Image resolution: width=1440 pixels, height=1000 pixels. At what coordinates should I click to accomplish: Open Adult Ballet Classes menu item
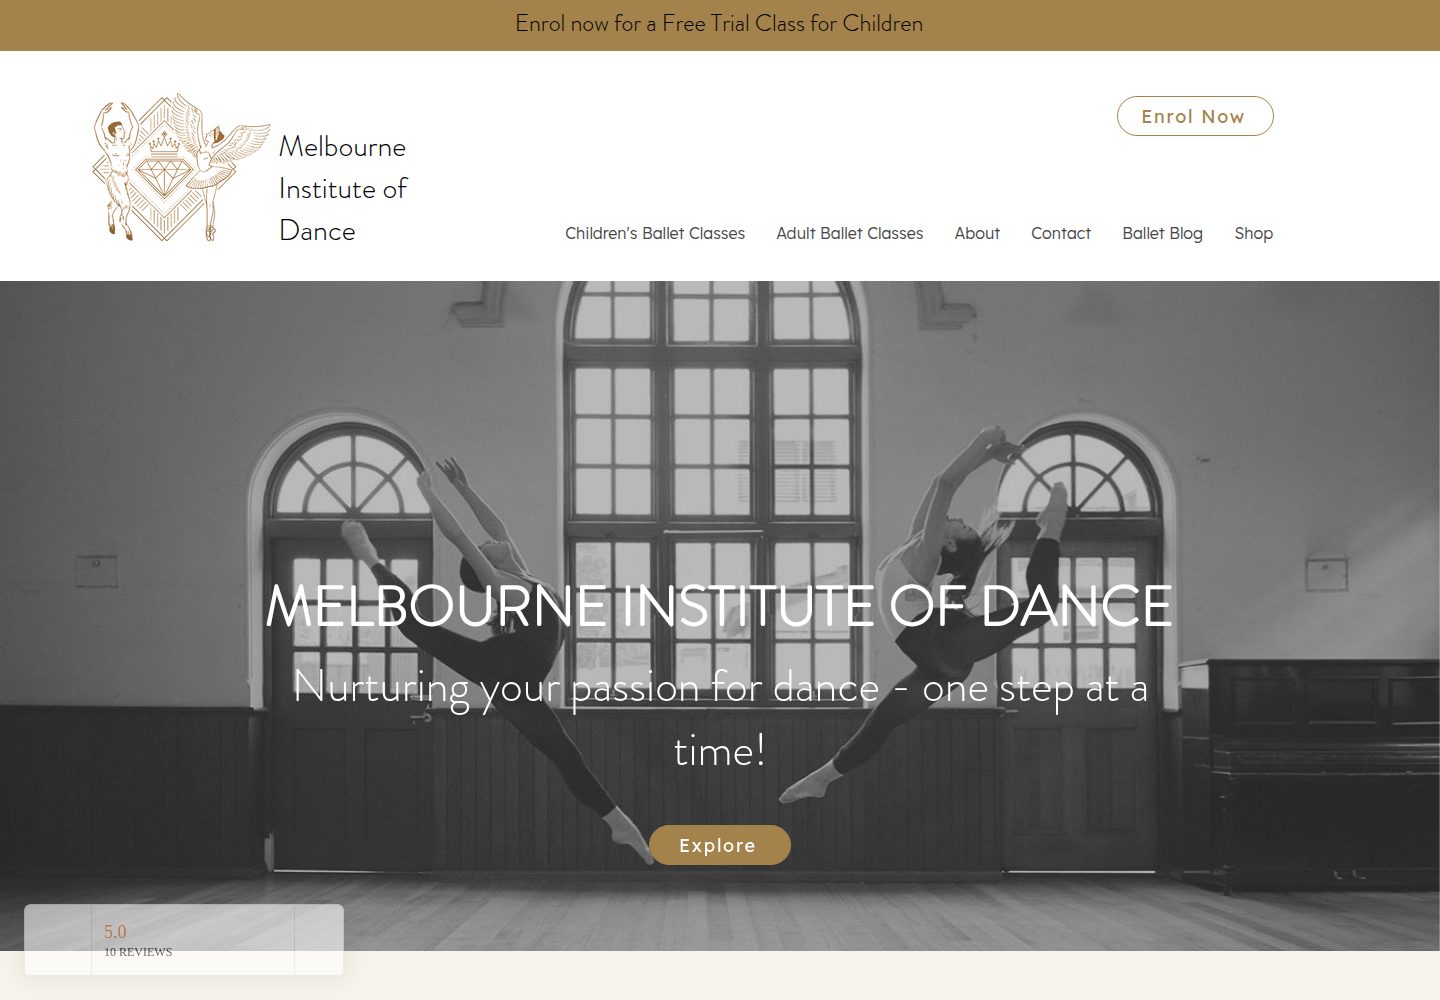pyautogui.click(x=850, y=233)
